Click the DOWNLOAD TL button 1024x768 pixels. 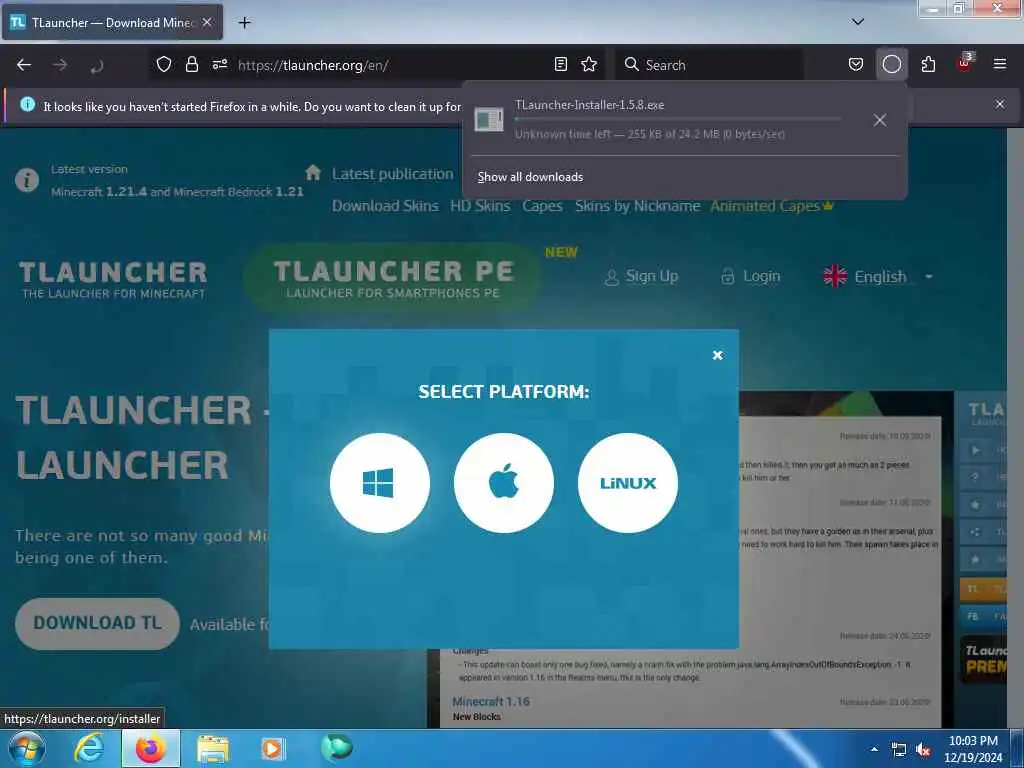[x=97, y=623]
